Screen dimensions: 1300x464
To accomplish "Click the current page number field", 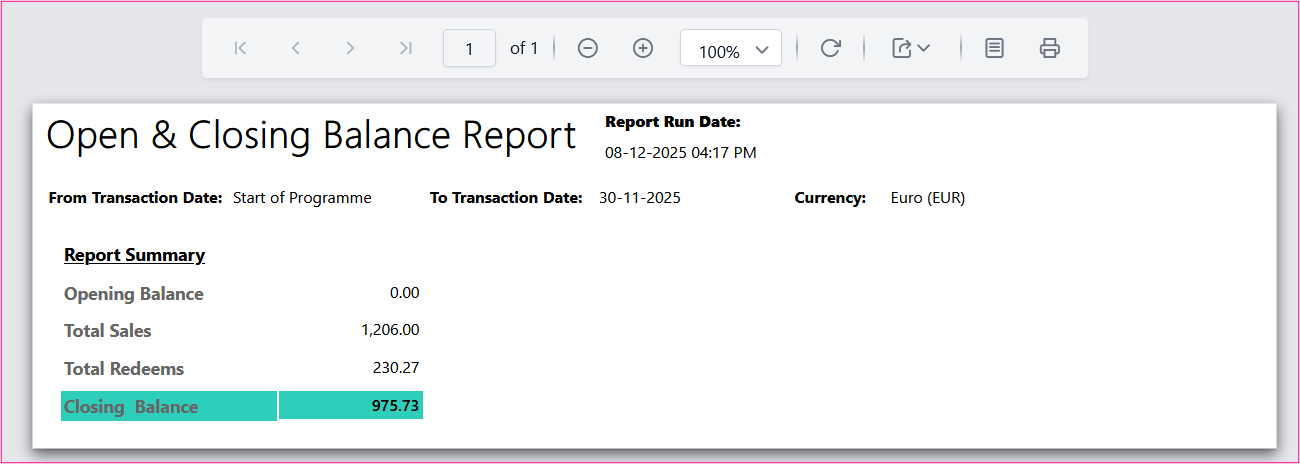I will click(469, 49).
